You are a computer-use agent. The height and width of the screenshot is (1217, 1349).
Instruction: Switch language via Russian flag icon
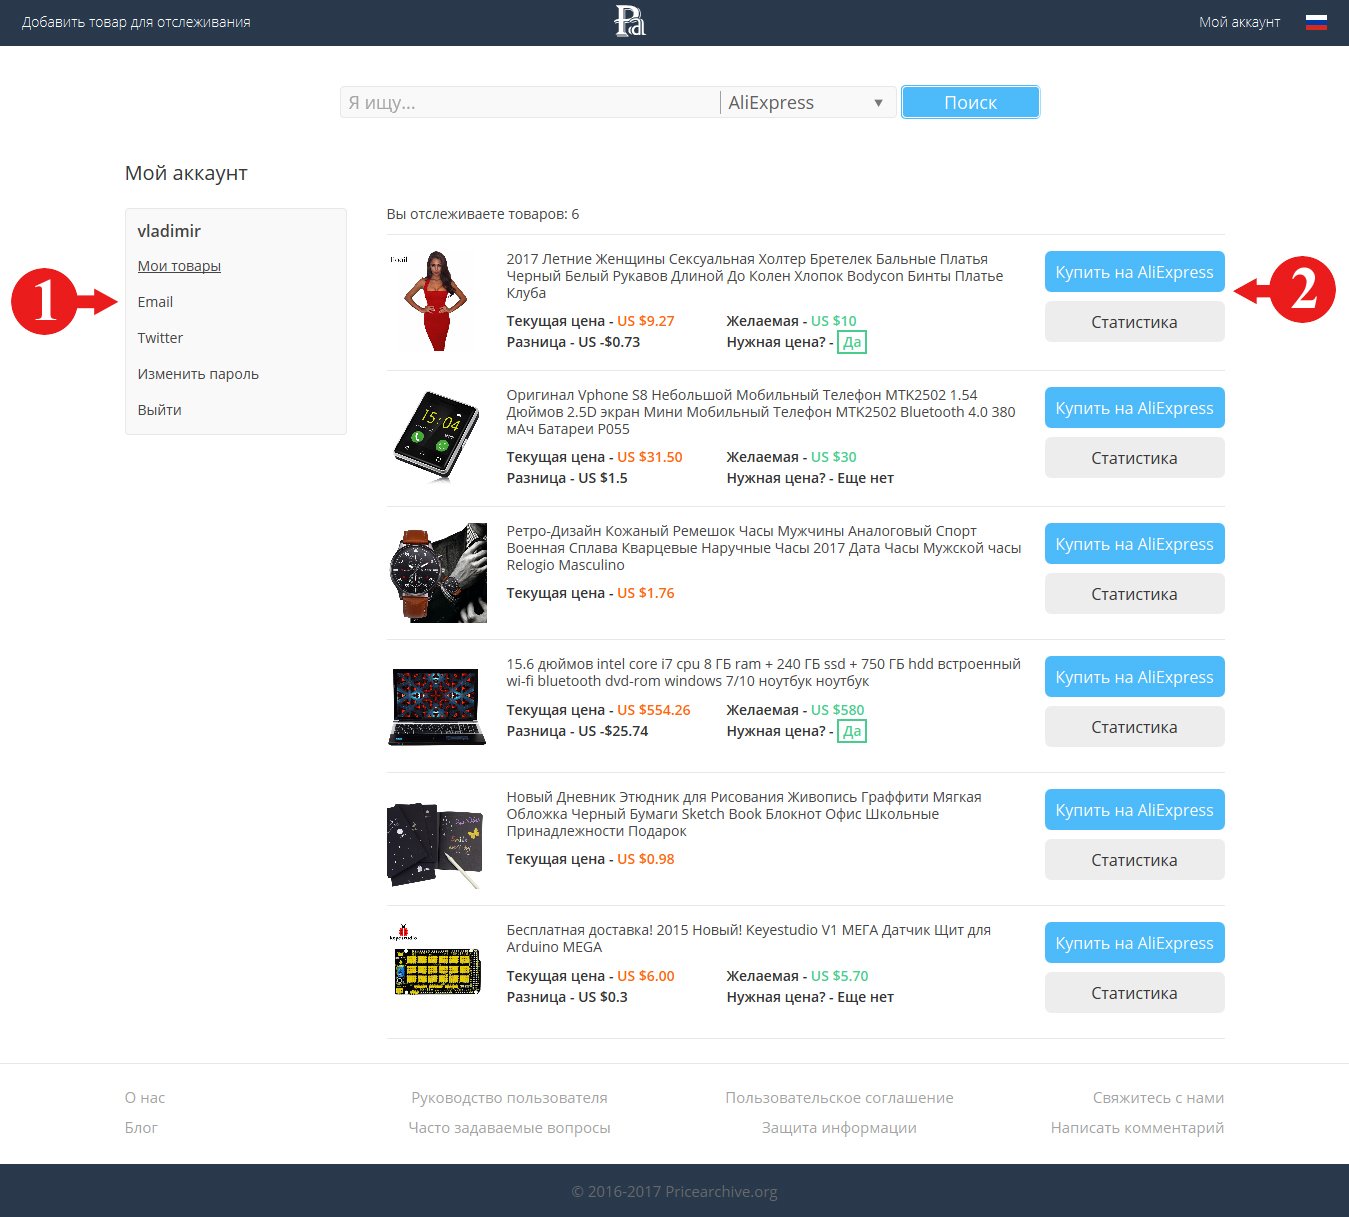pyautogui.click(x=1316, y=22)
